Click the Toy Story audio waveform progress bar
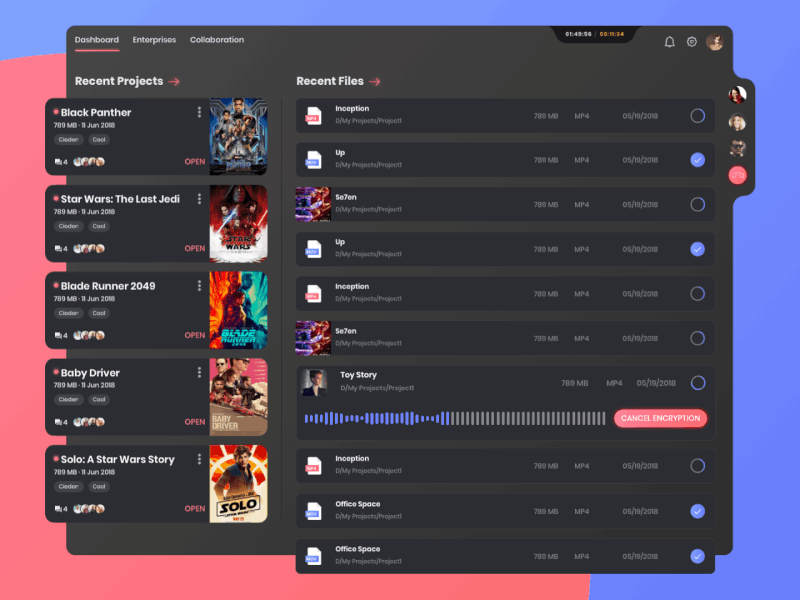 pos(455,418)
